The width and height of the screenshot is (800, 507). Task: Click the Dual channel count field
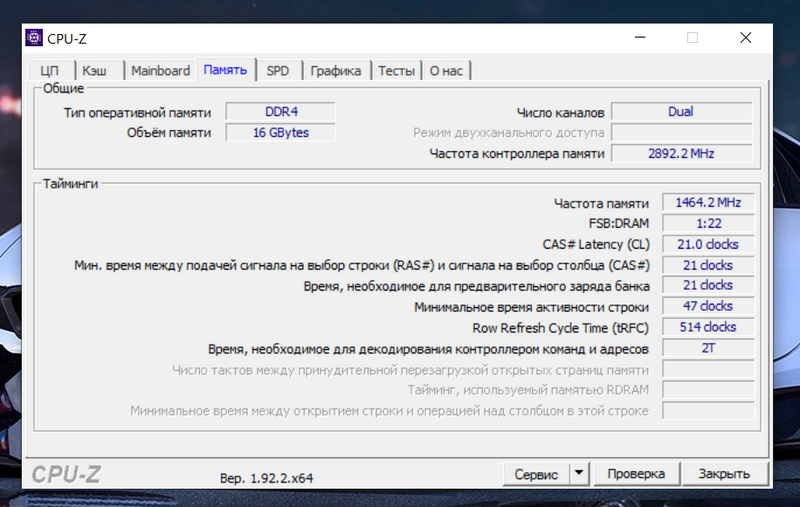(681, 111)
